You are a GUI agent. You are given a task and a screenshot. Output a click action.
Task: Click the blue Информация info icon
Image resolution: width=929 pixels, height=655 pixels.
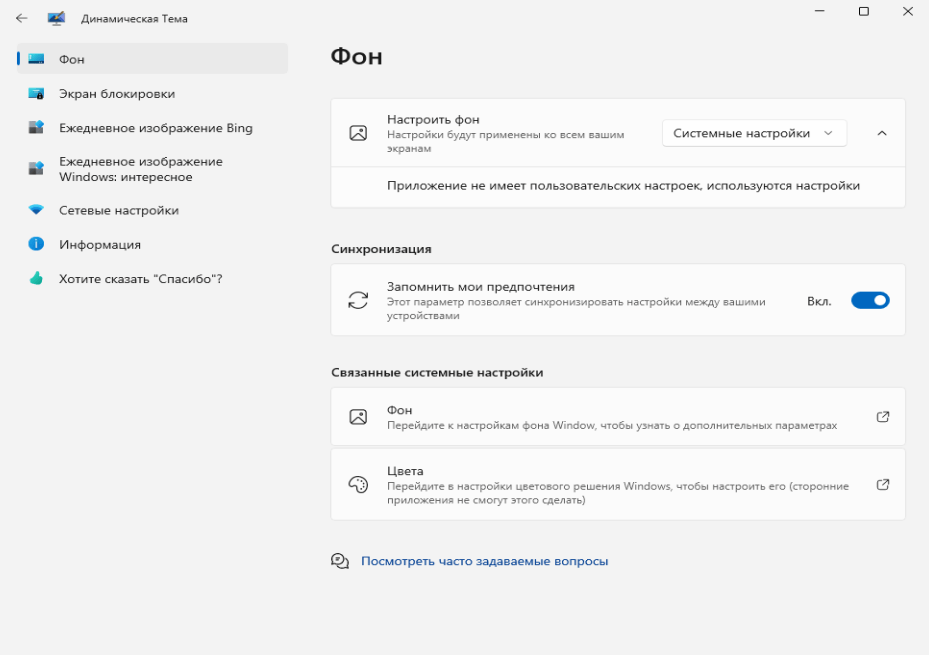point(36,244)
